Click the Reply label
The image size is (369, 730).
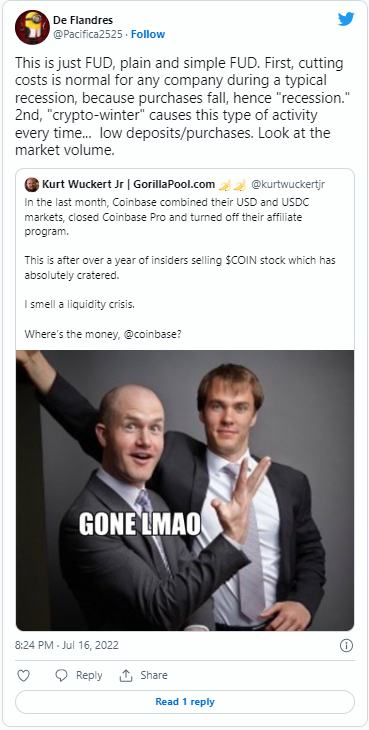click(x=89, y=676)
